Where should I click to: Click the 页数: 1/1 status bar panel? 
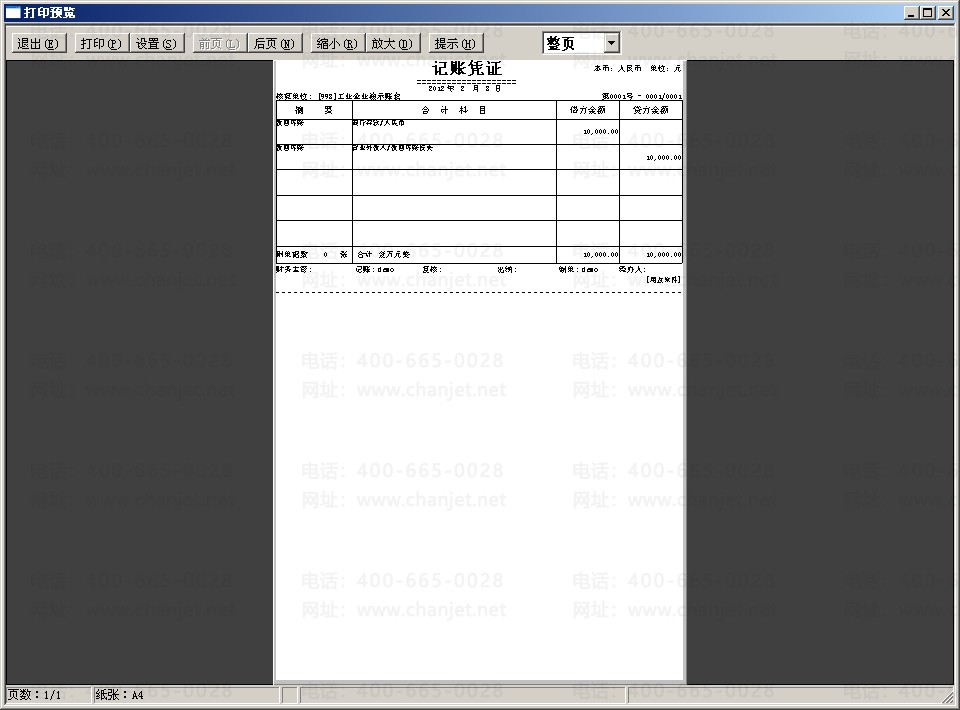45,694
